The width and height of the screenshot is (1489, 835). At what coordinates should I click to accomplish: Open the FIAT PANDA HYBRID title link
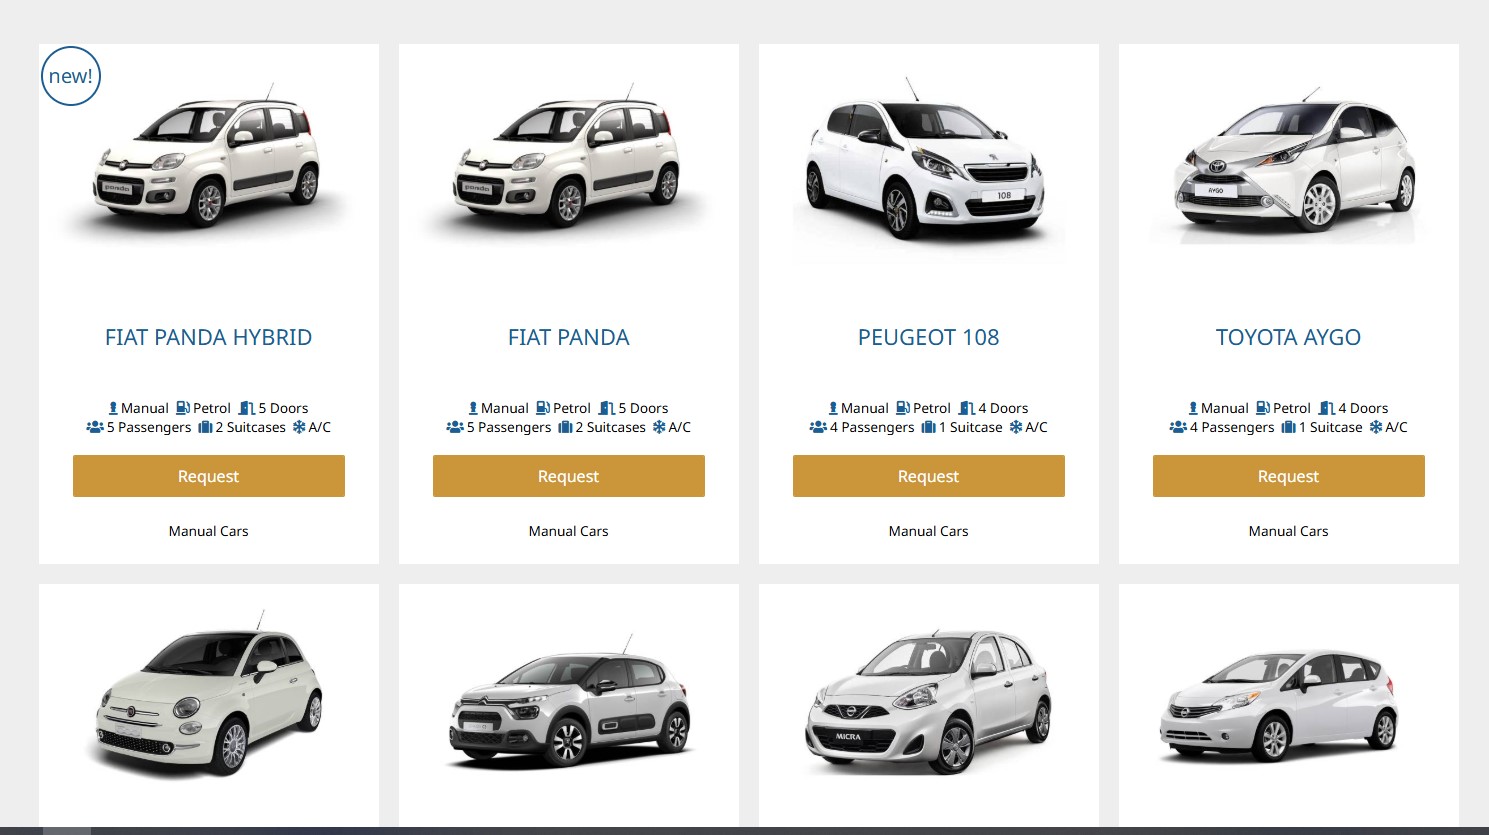(209, 338)
